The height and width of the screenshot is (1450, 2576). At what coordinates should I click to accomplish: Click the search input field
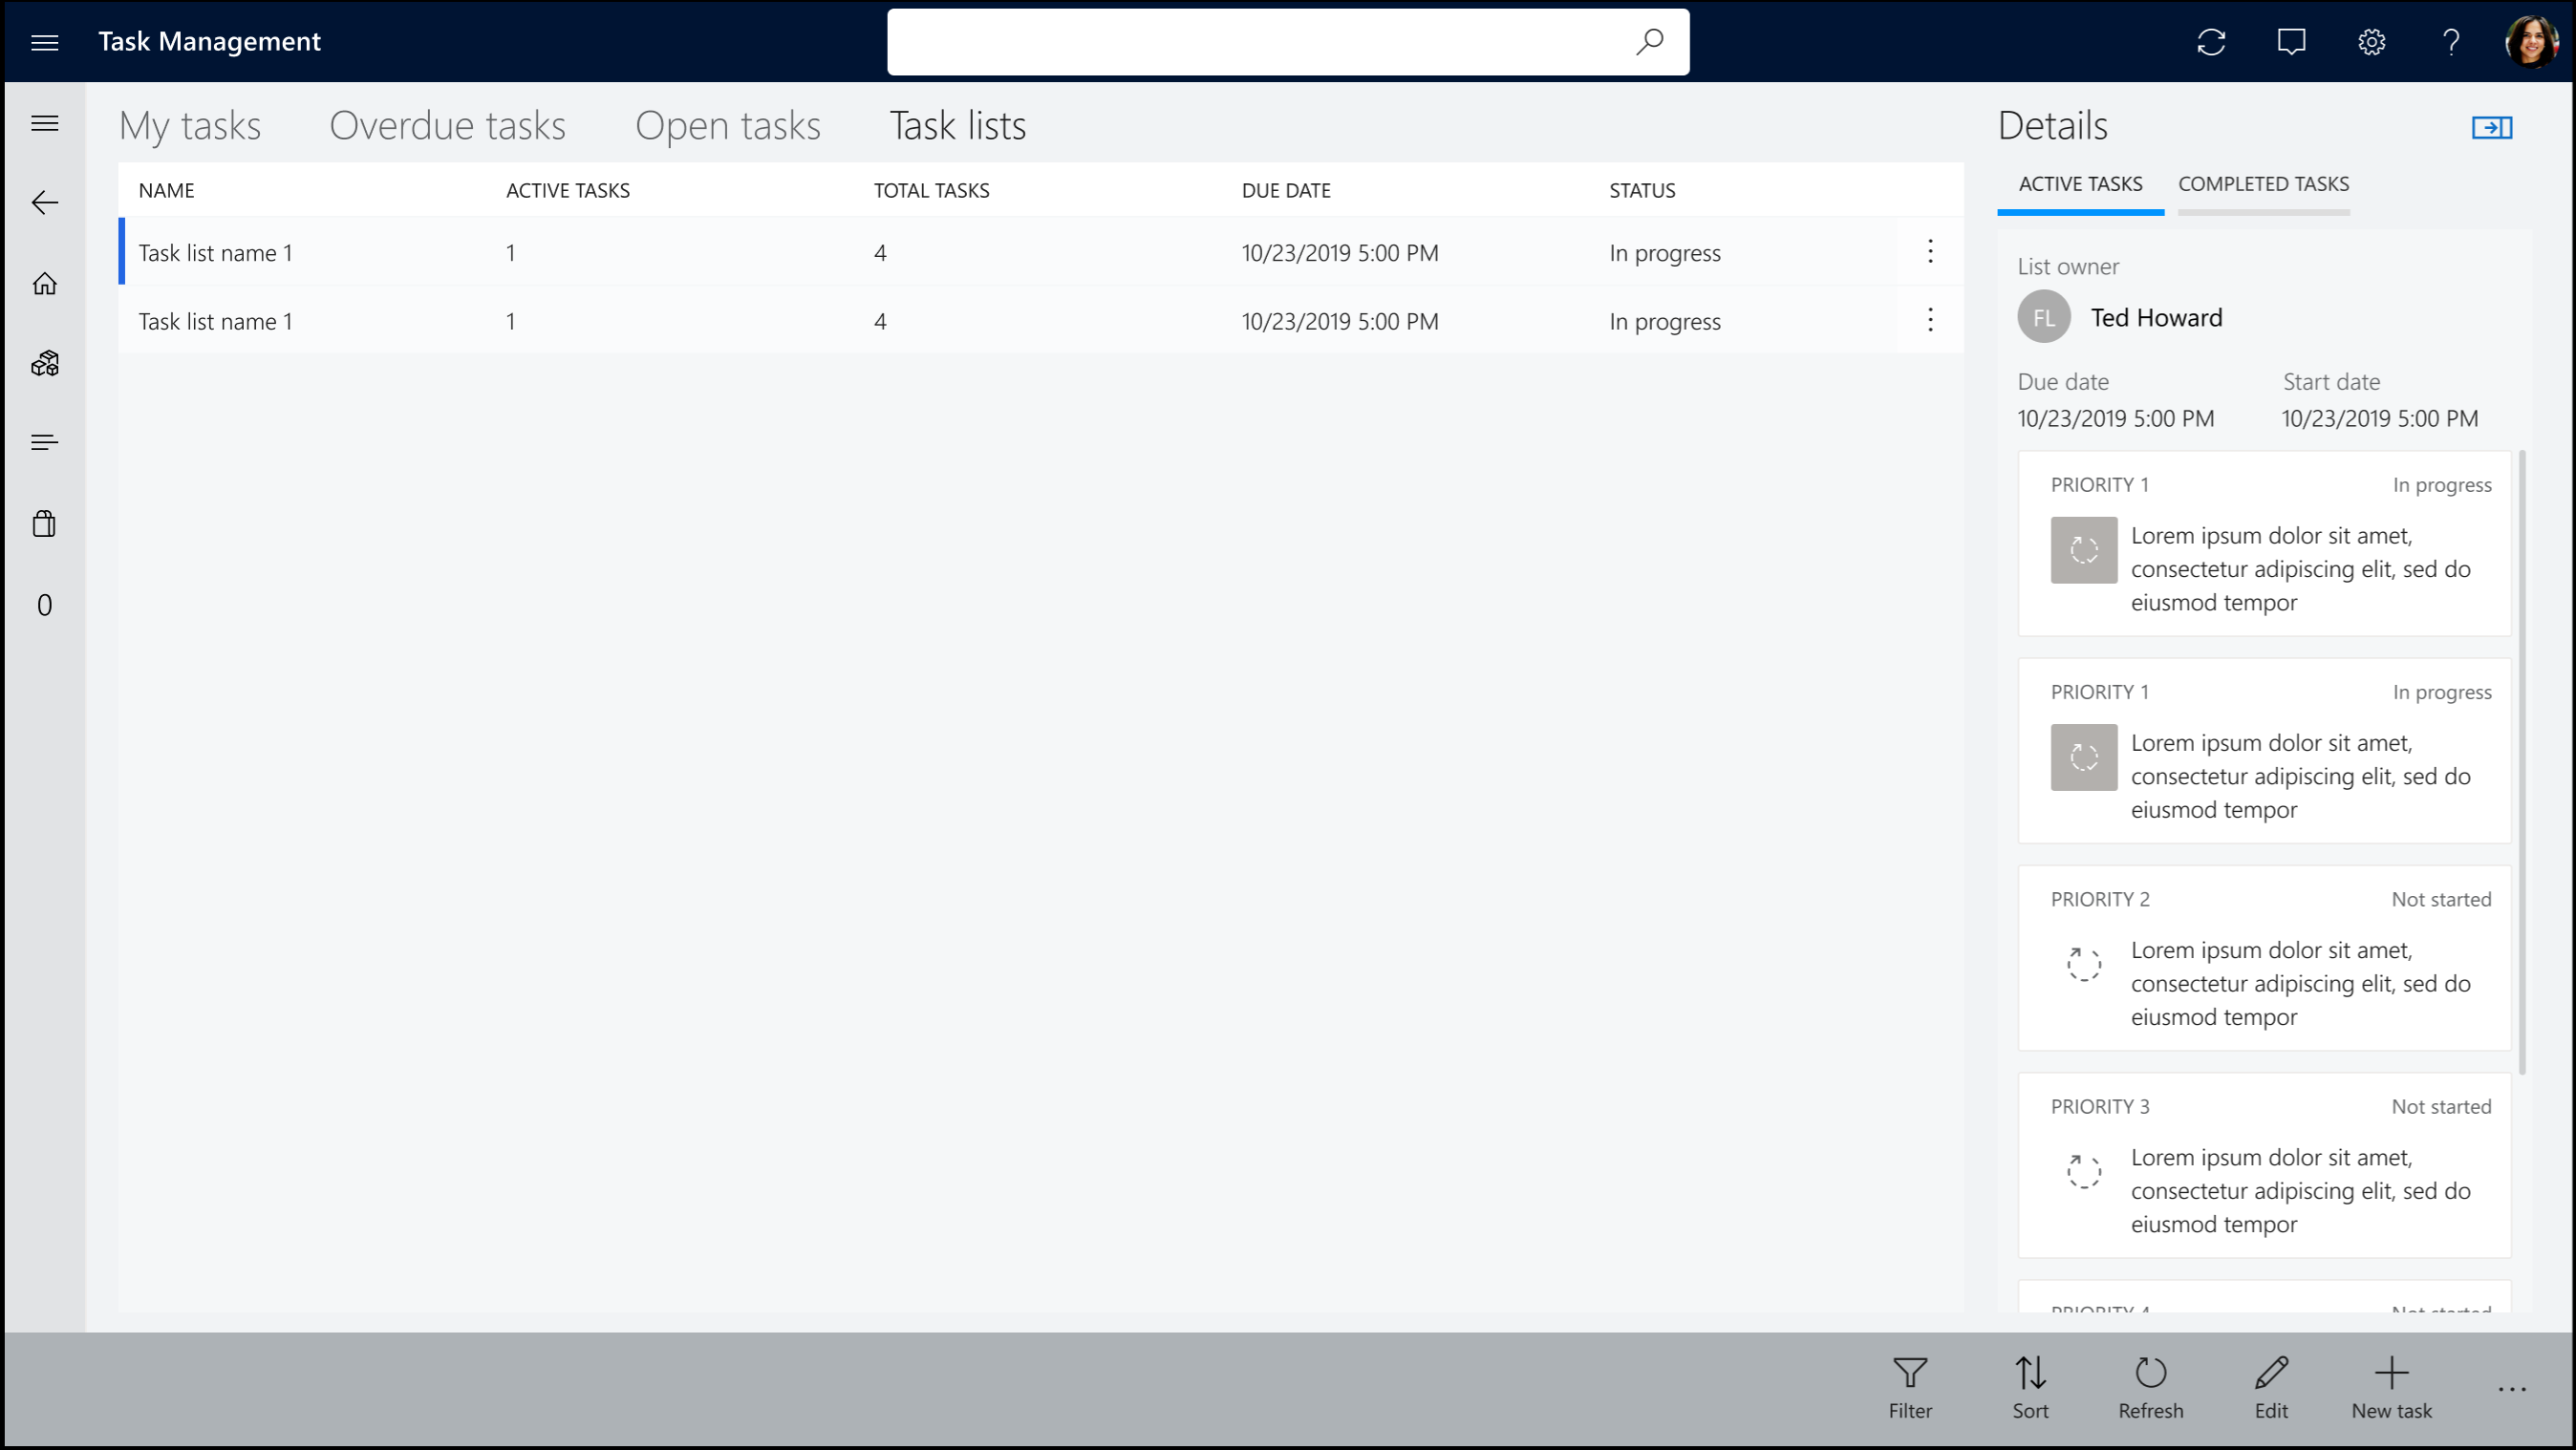pos(1288,41)
